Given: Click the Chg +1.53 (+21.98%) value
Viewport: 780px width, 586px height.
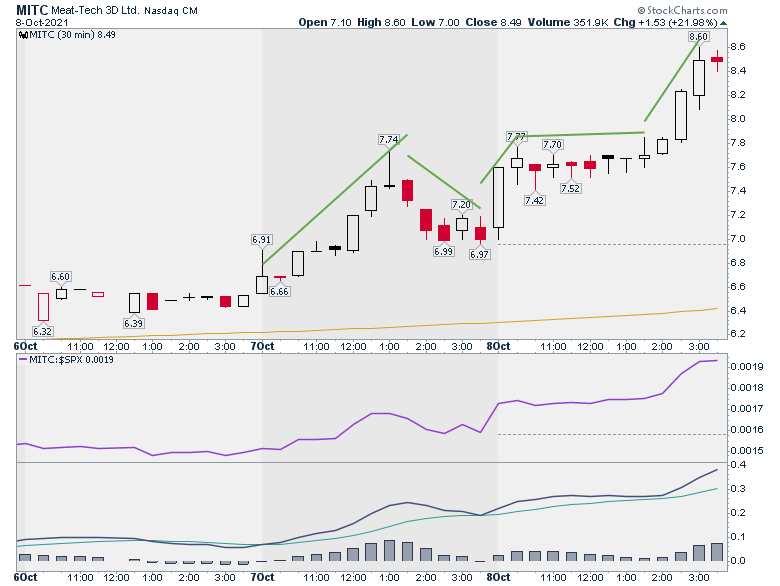Looking at the screenshot, I should tap(665, 22).
